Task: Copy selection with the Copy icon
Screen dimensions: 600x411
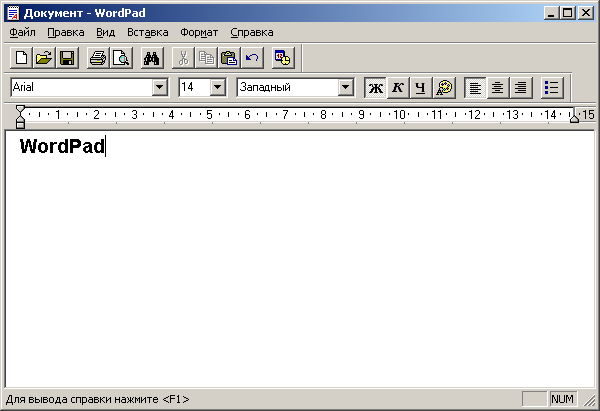Action: coord(206,58)
